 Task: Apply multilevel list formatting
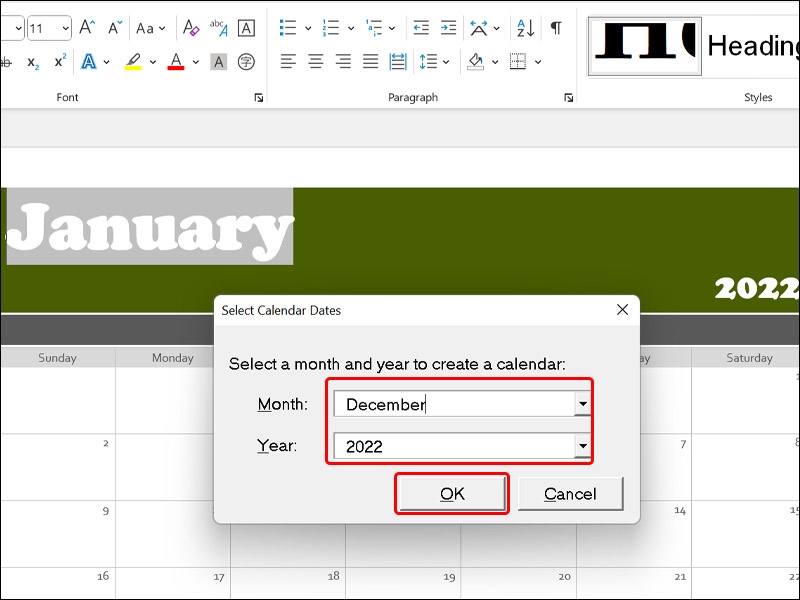(x=373, y=28)
